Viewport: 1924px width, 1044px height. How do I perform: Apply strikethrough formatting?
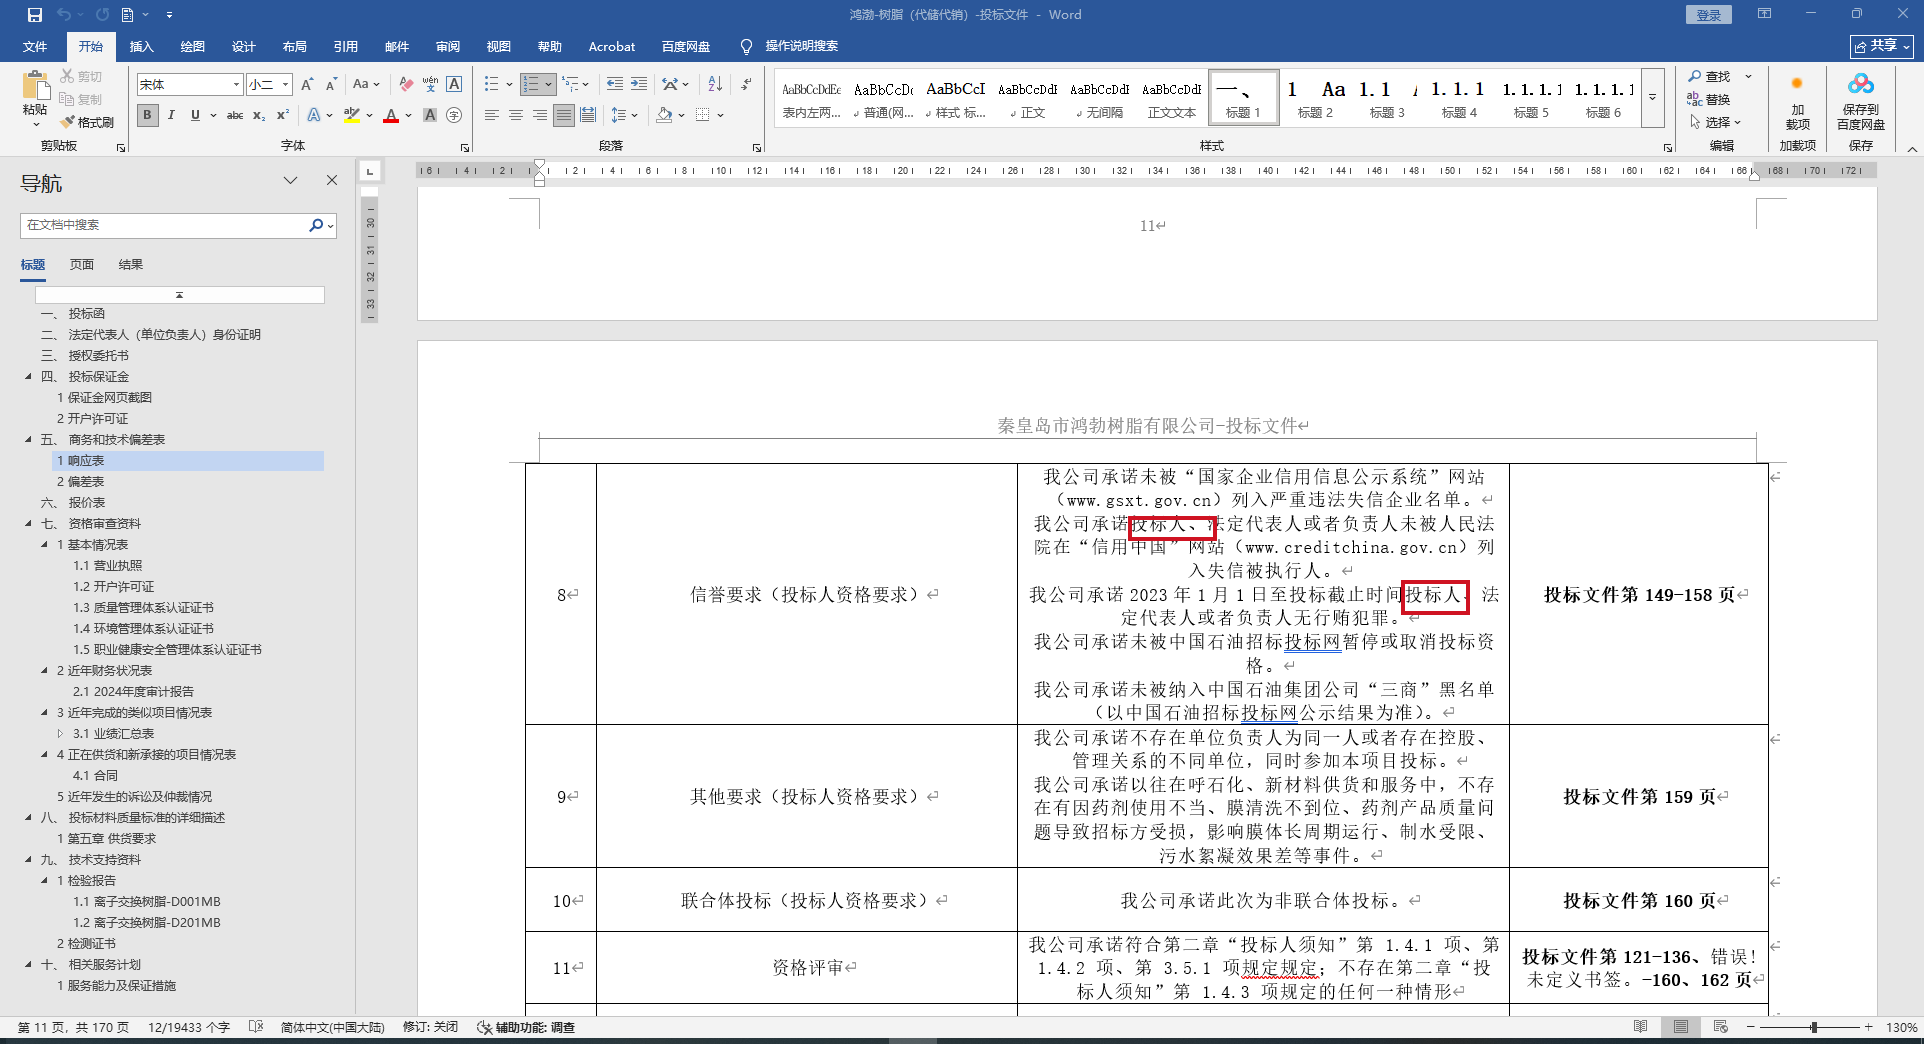tap(235, 116)
